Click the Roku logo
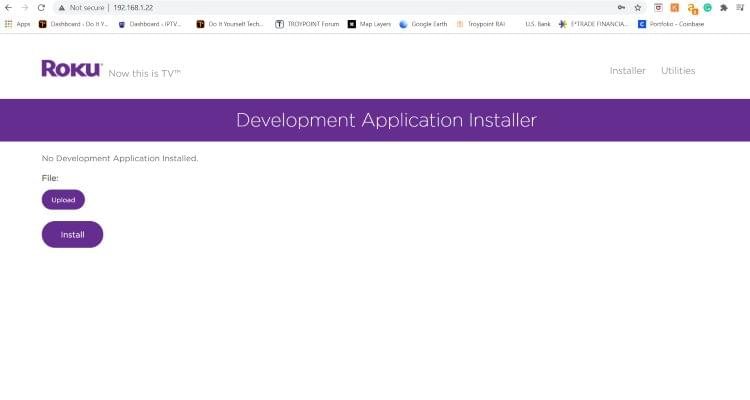Image resolution: width=750 pixels, height=400 pixels. (x=71, y=68)
